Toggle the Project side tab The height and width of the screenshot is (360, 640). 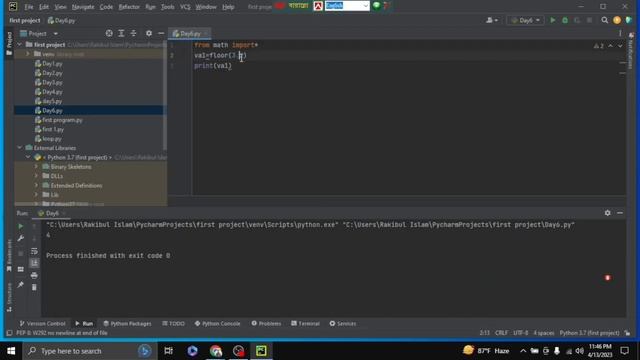(x=9, y=44)
